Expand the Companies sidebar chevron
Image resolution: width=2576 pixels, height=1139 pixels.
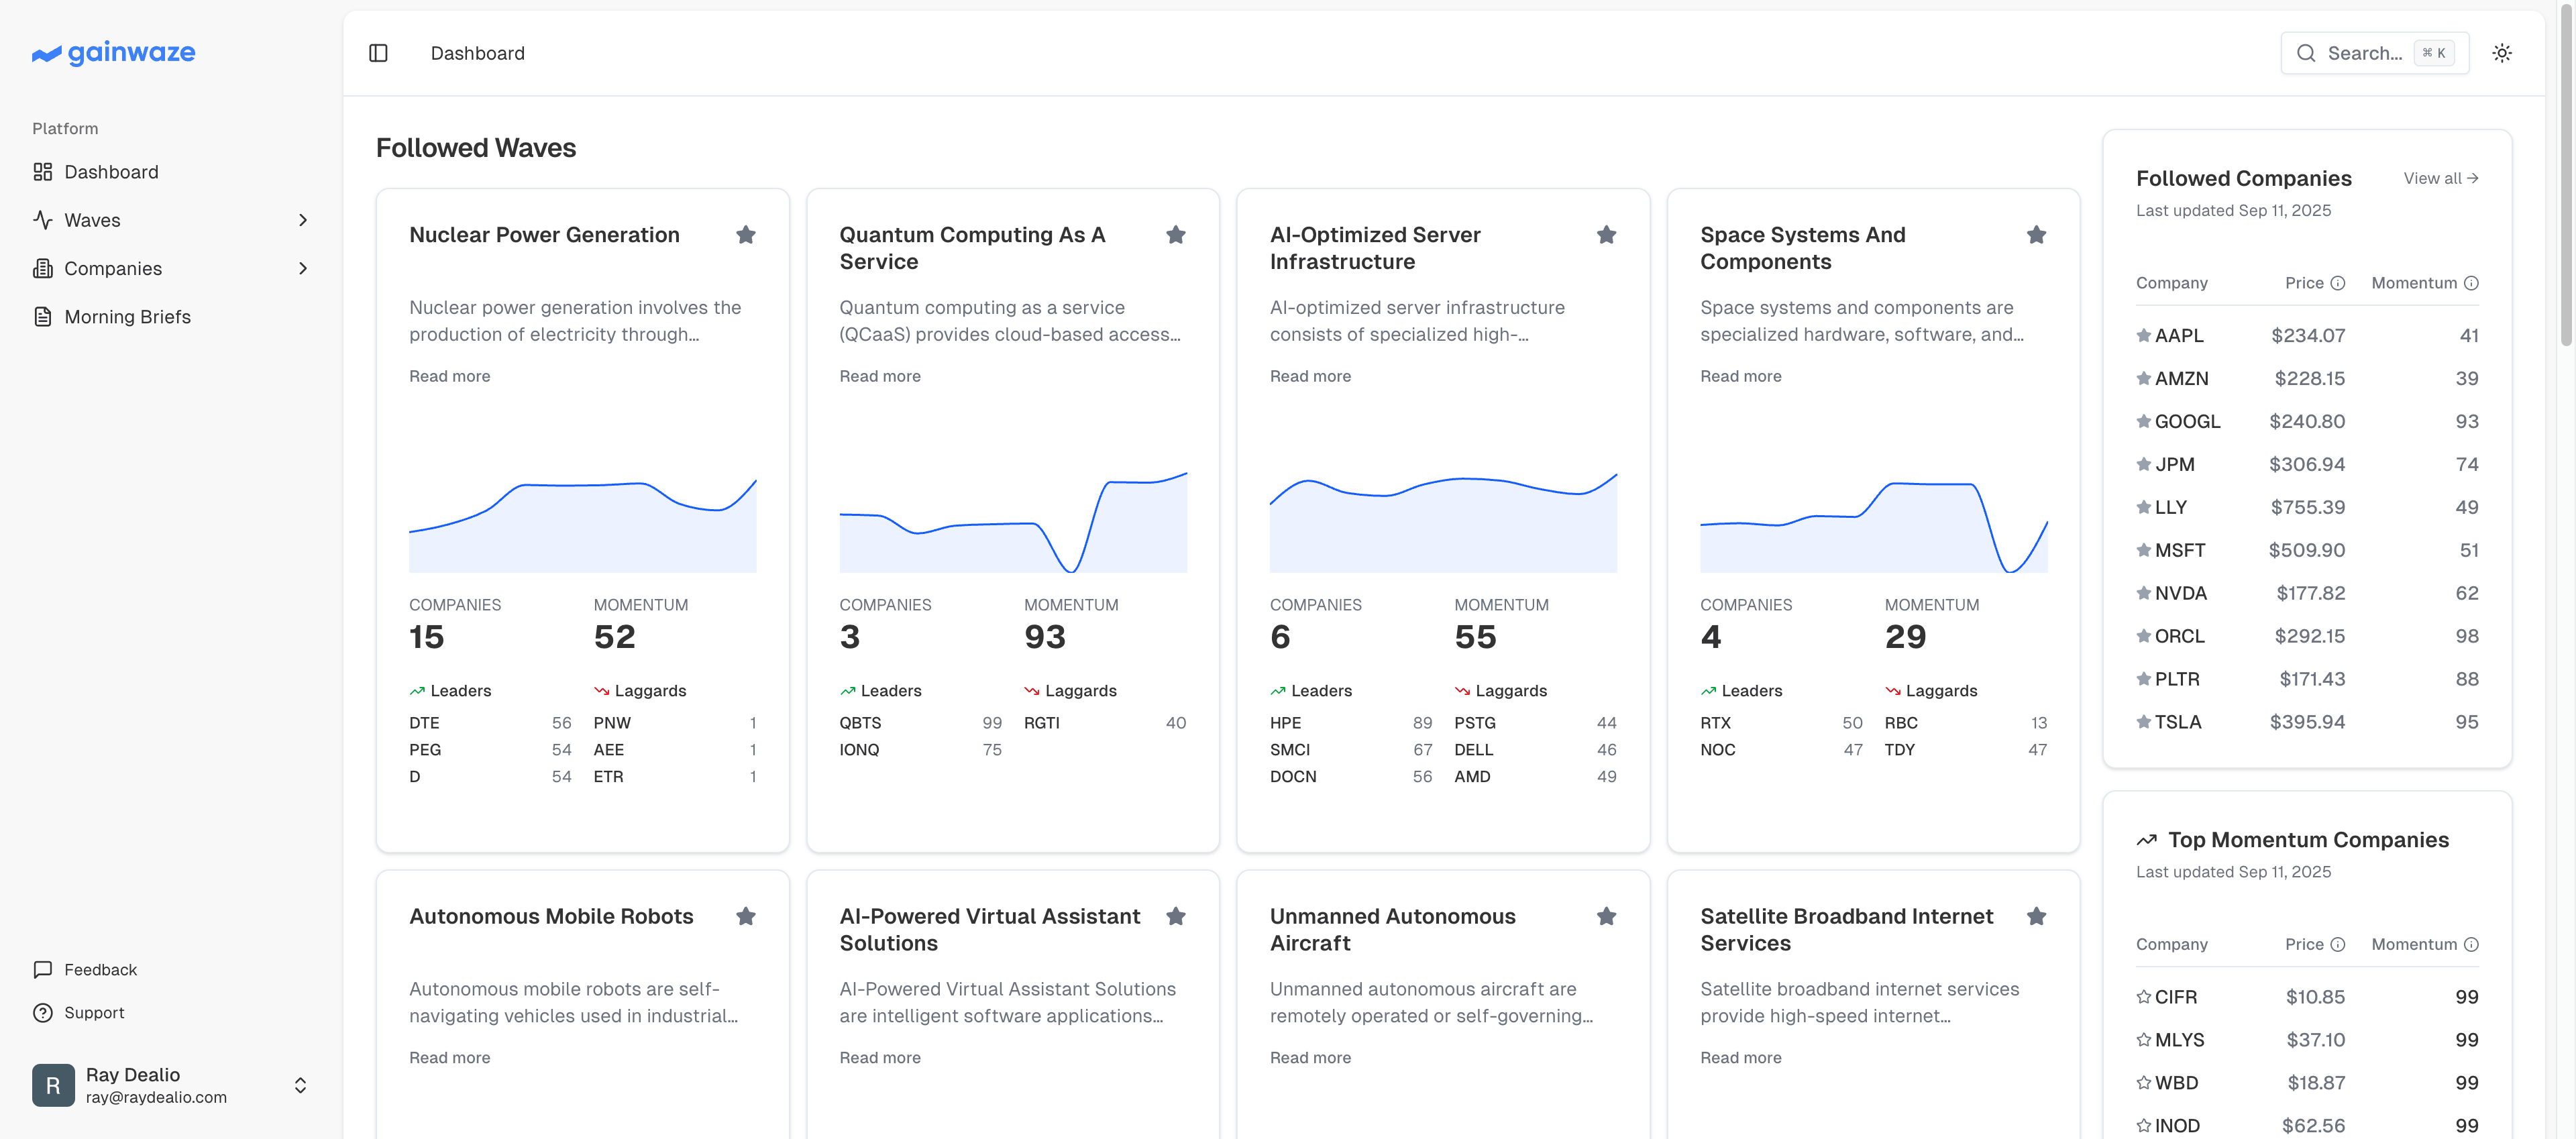[x=303, y=268]
